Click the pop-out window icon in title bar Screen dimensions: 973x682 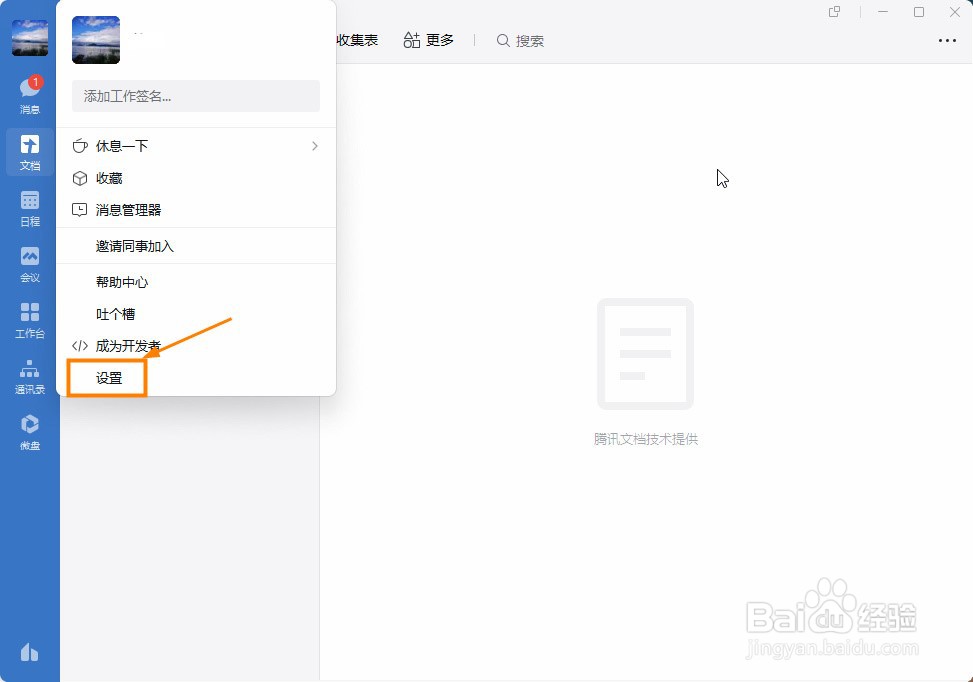pos(835,12)
